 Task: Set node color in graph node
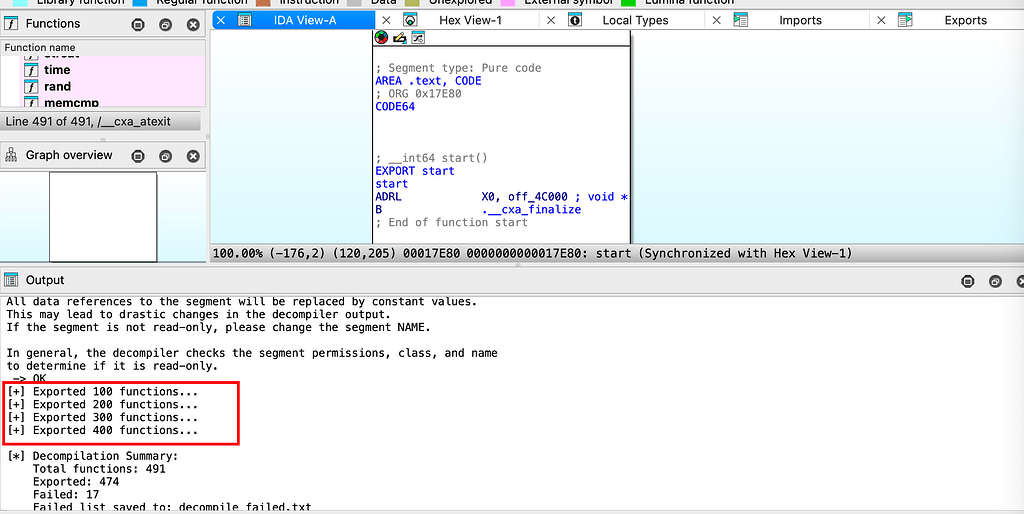[x=381, y=38]
